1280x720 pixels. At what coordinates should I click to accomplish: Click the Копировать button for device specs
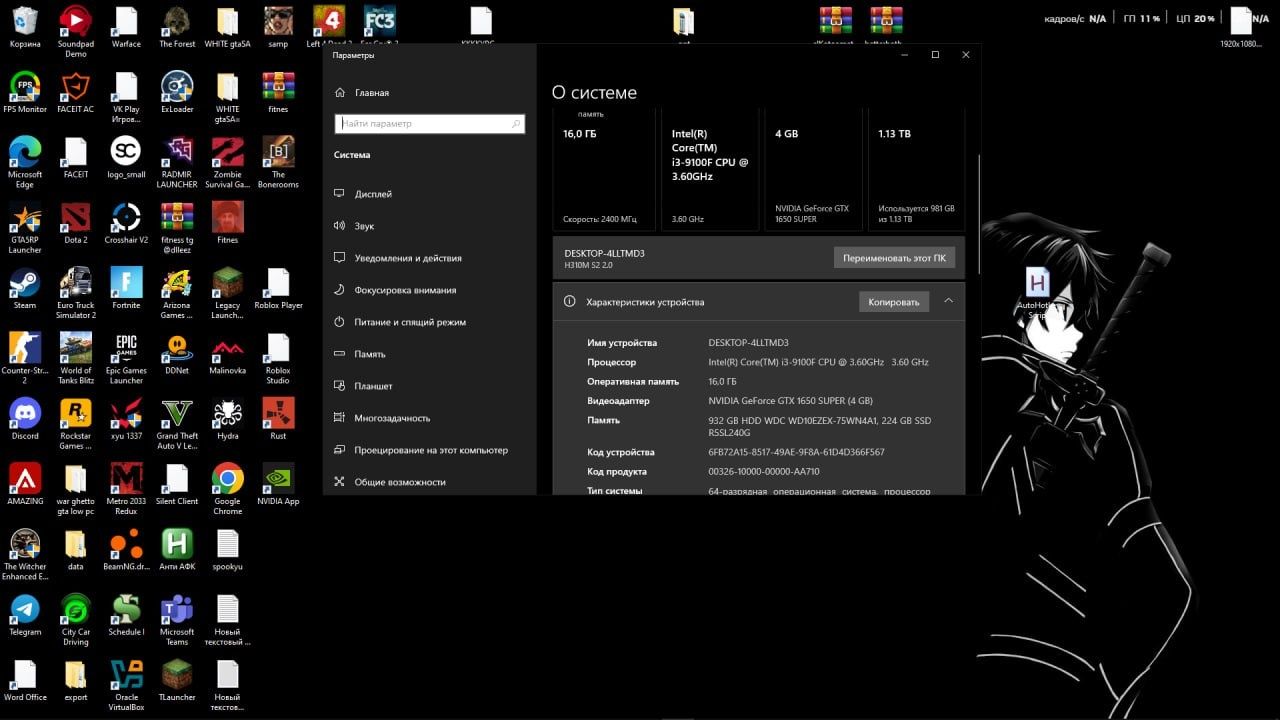894,302
